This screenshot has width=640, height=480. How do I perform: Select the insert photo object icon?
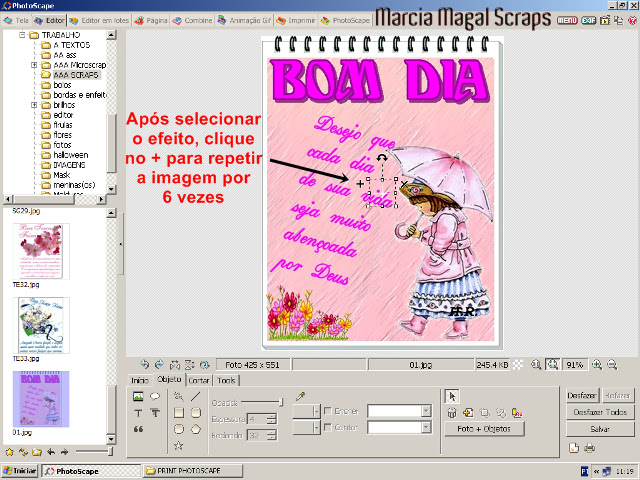tap(138, 396)
